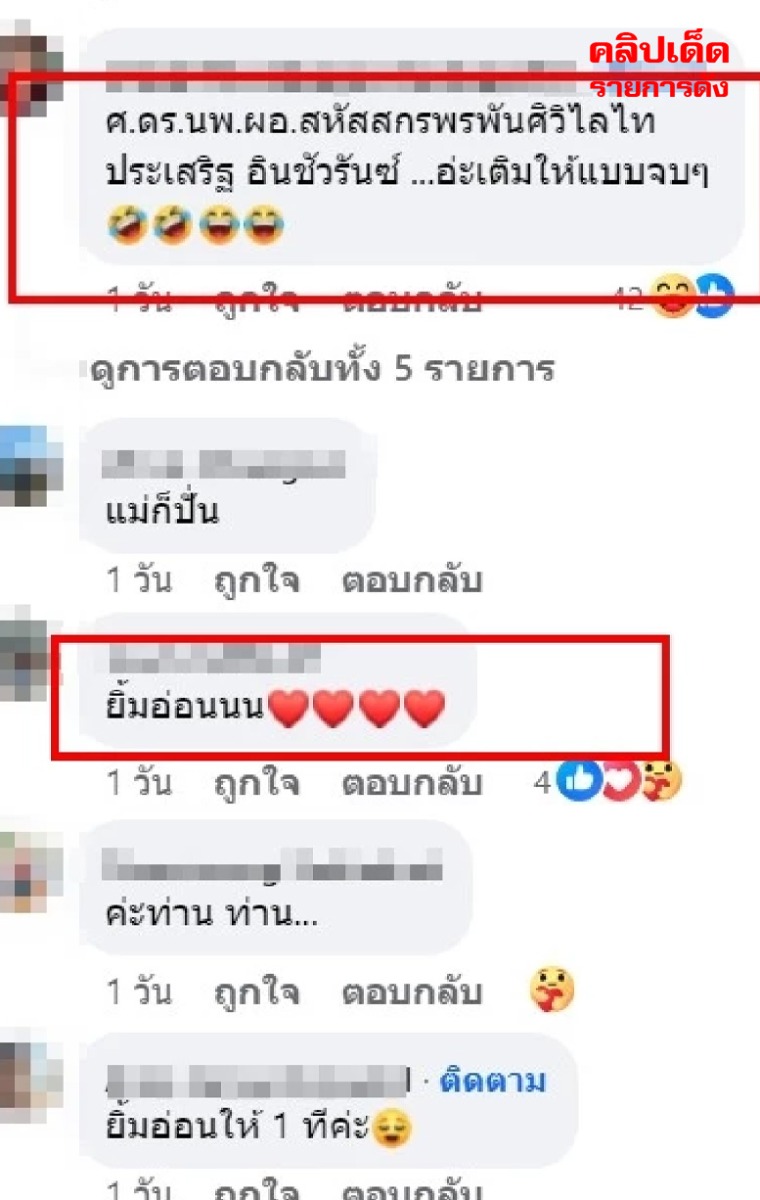760x1200 pixels.
Task: Click the red hearts in the "ยิ้มอ่อนนน" comment
Action: pyautogui.click(x=357, y=709)
